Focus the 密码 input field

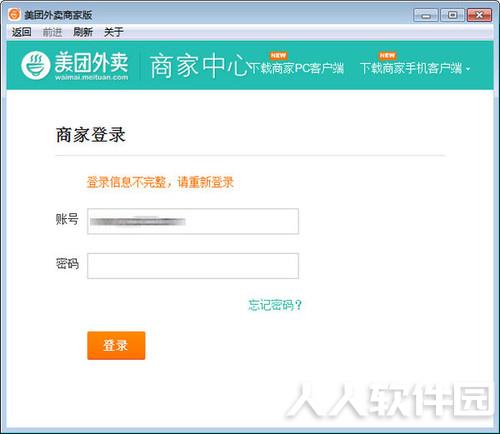[193, 266]
